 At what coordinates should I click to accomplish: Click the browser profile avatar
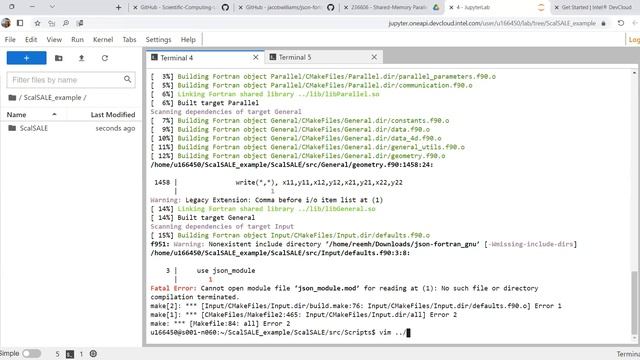click(6, 23)
